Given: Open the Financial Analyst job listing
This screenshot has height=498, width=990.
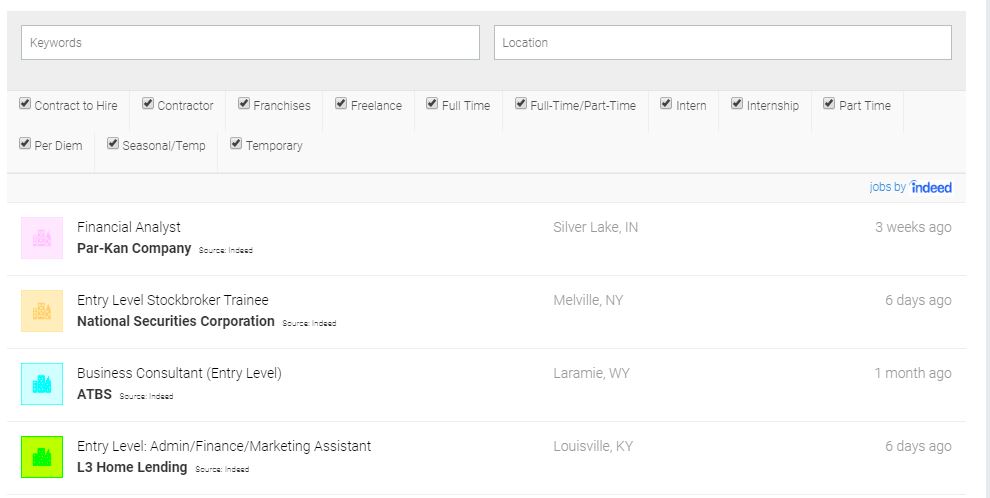Looking at the screenshot, I should pyautogui.click(x=129, y=227).
